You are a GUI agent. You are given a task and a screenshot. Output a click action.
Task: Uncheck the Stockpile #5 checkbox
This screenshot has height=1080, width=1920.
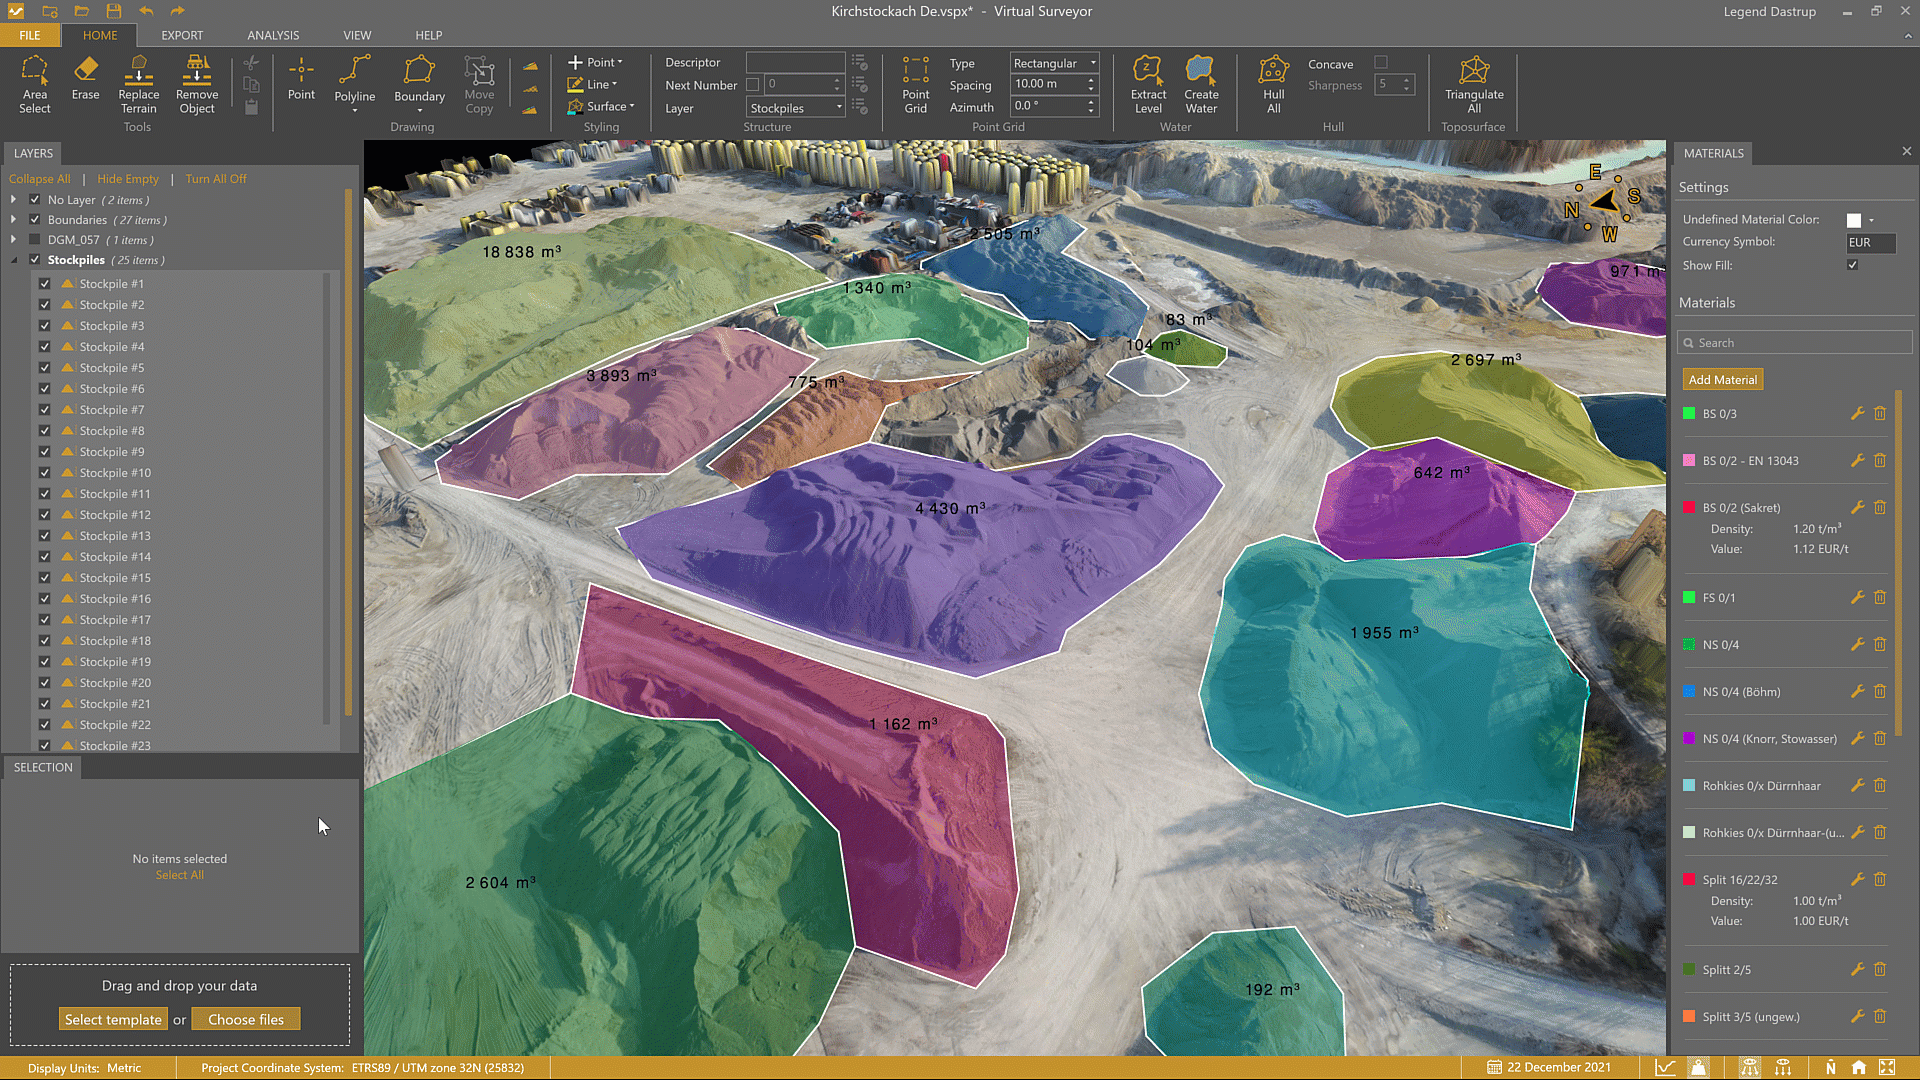tap(45, 368)
